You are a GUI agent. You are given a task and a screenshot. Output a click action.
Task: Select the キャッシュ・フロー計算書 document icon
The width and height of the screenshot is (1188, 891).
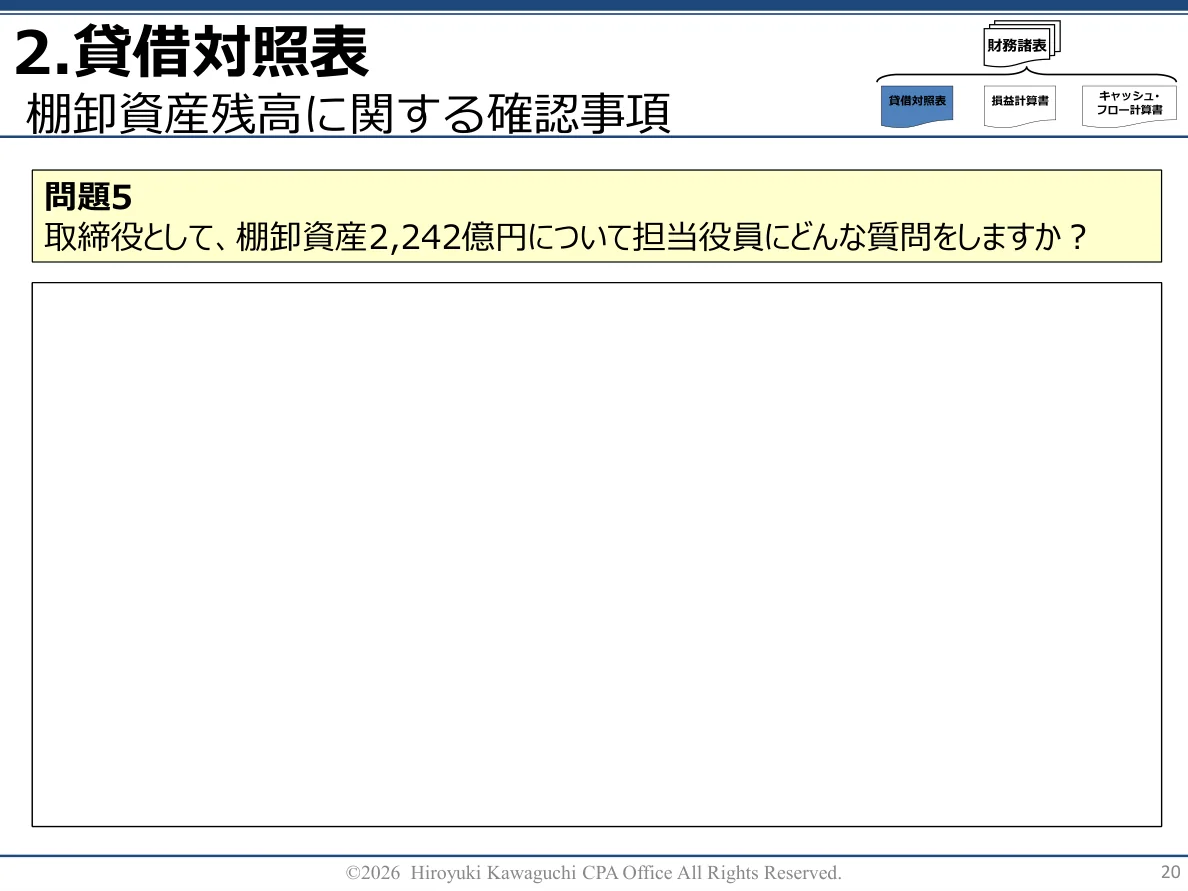click(1129, 105)
